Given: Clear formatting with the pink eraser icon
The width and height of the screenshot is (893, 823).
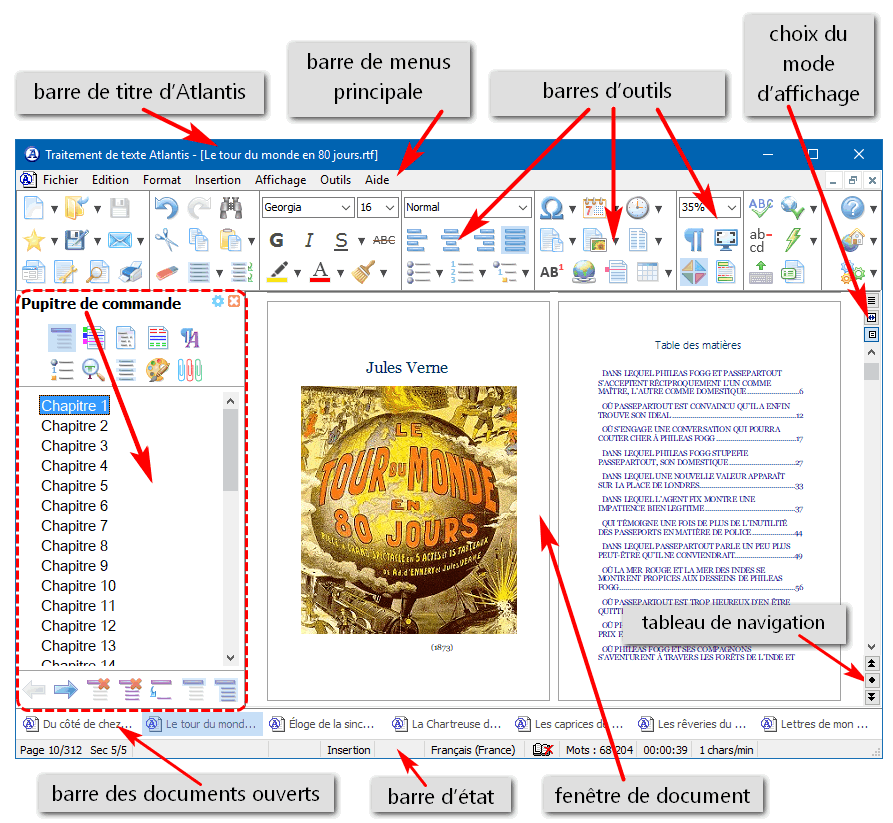Looking at the screenshot, I should pyautogui.click(x=166, y=273).
